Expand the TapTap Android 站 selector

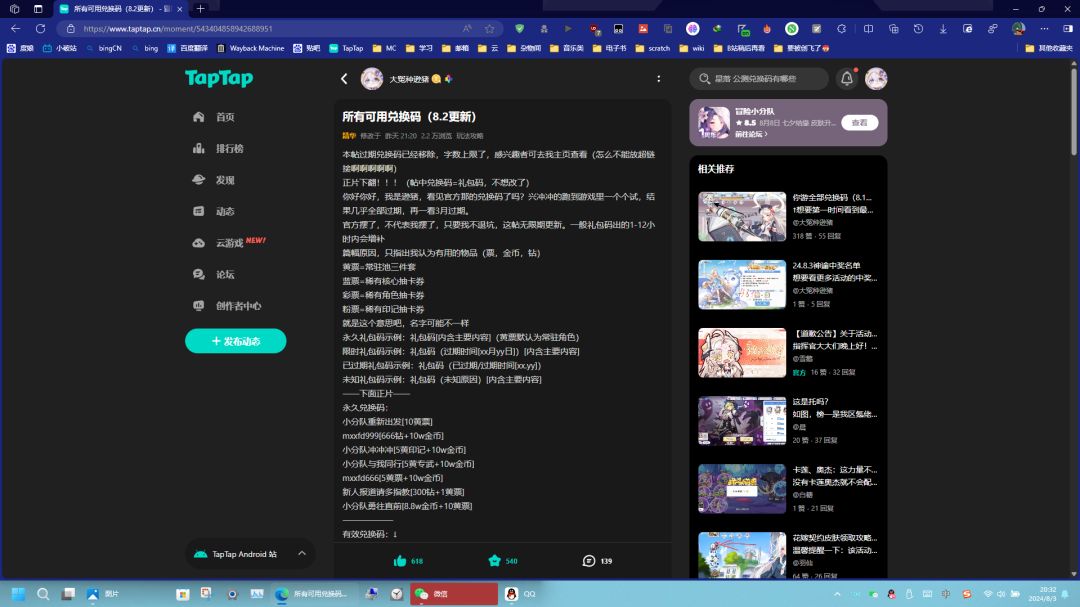pyautogui.click(x=250, y=554)
